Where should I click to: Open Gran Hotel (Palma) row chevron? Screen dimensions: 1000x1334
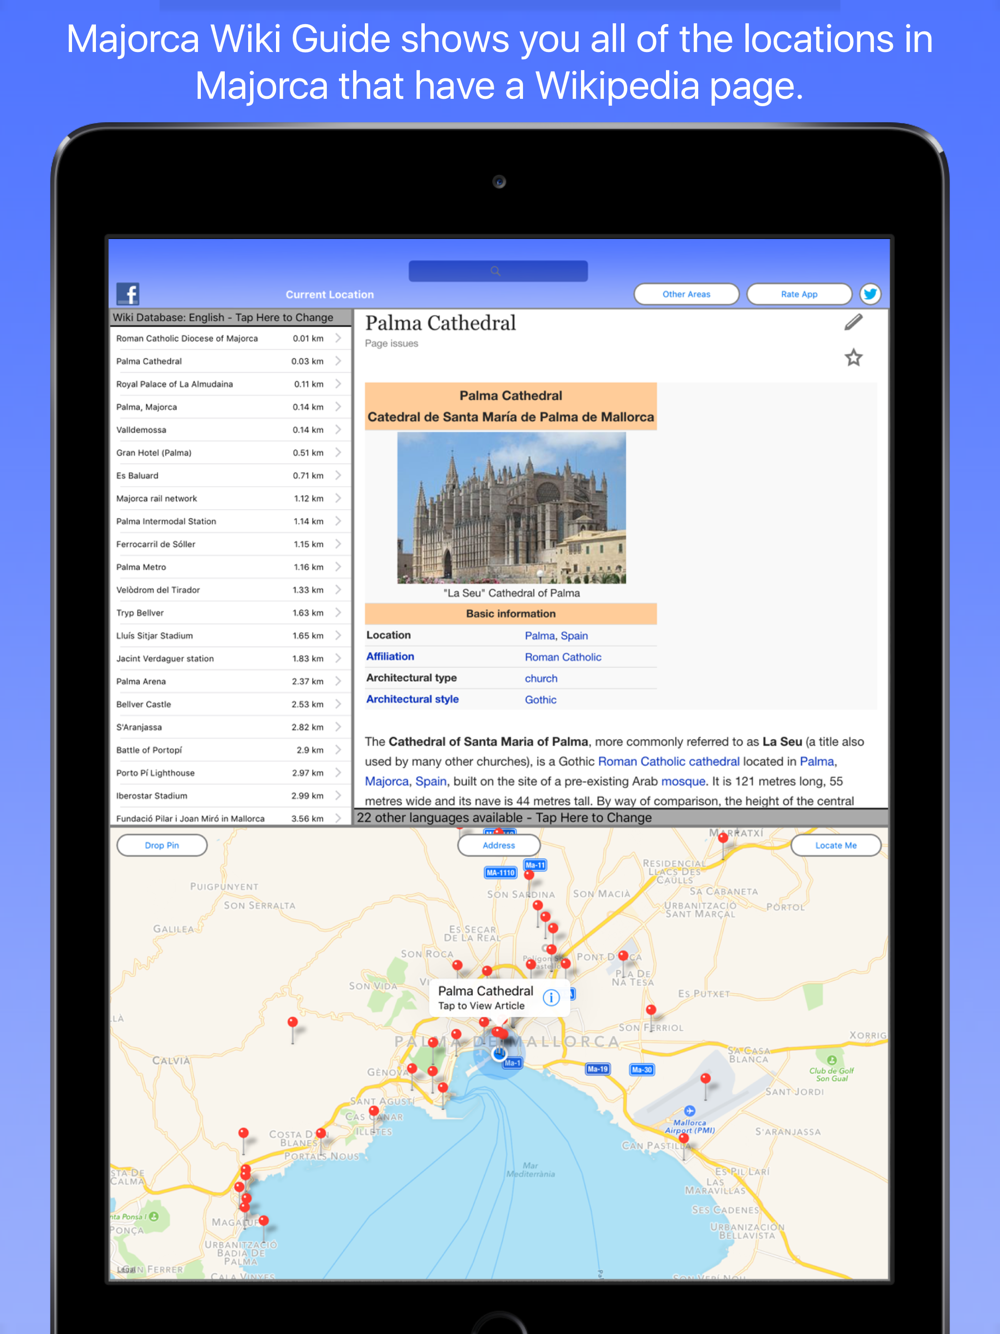(338, 453)
